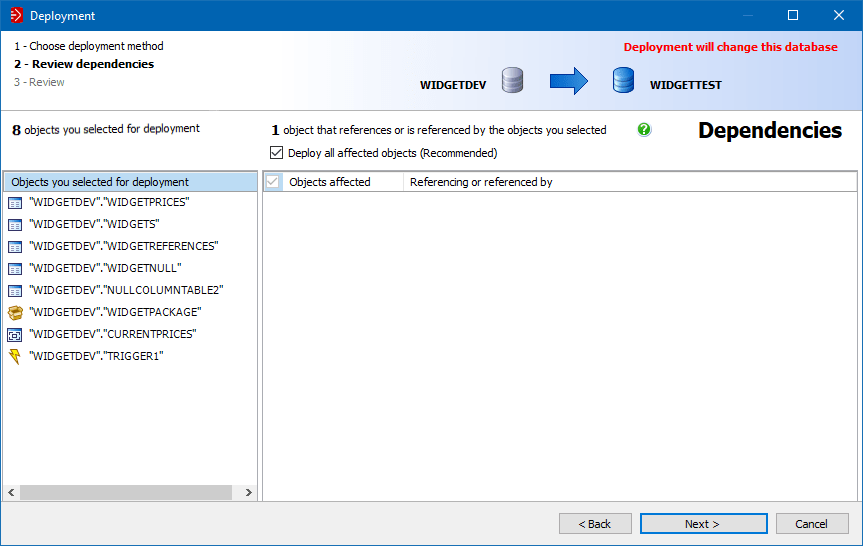Image resolution: width=863 pixels, height=546 pixels.
Task: Toggle the select-all checkbox in grid header
Action: pos(272,182)
